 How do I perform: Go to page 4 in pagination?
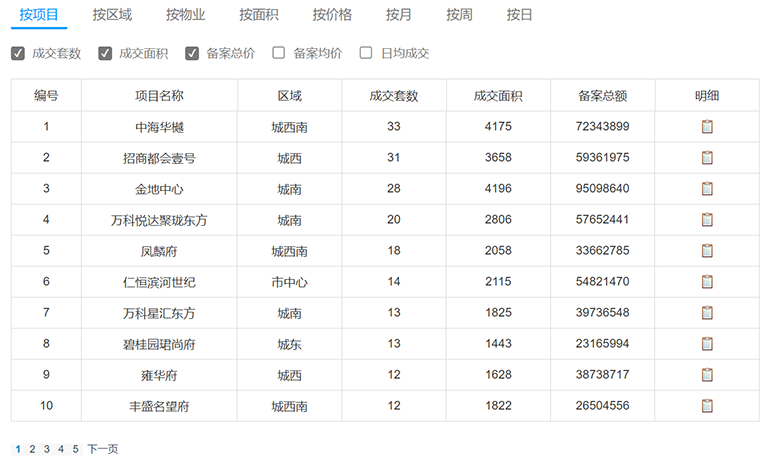pos(61,449)
